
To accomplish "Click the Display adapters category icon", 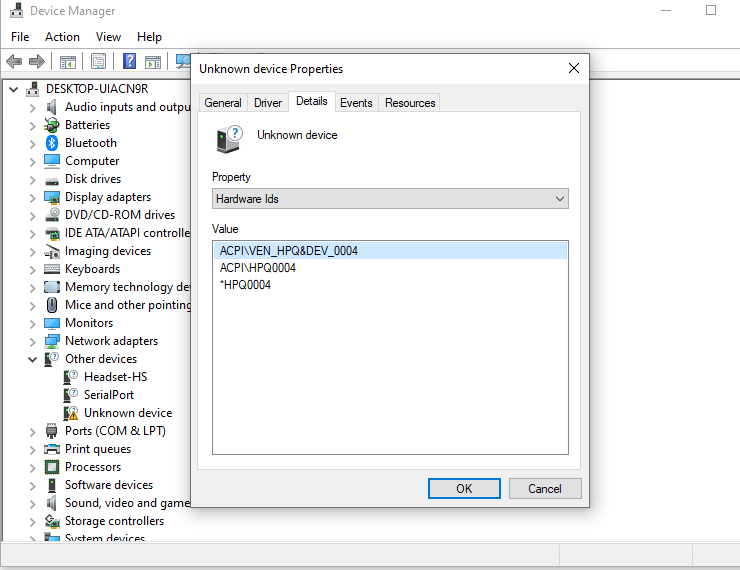I will pos(51,197).
